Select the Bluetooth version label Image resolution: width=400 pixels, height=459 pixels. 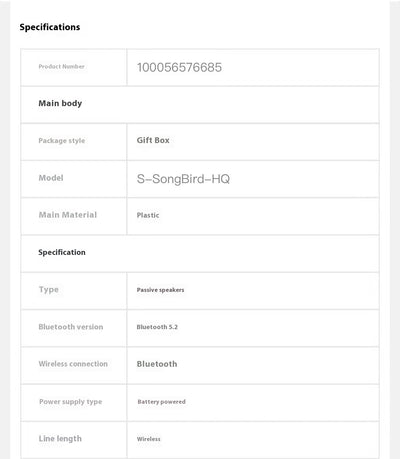pyautogui.click(x=71, y=327)
